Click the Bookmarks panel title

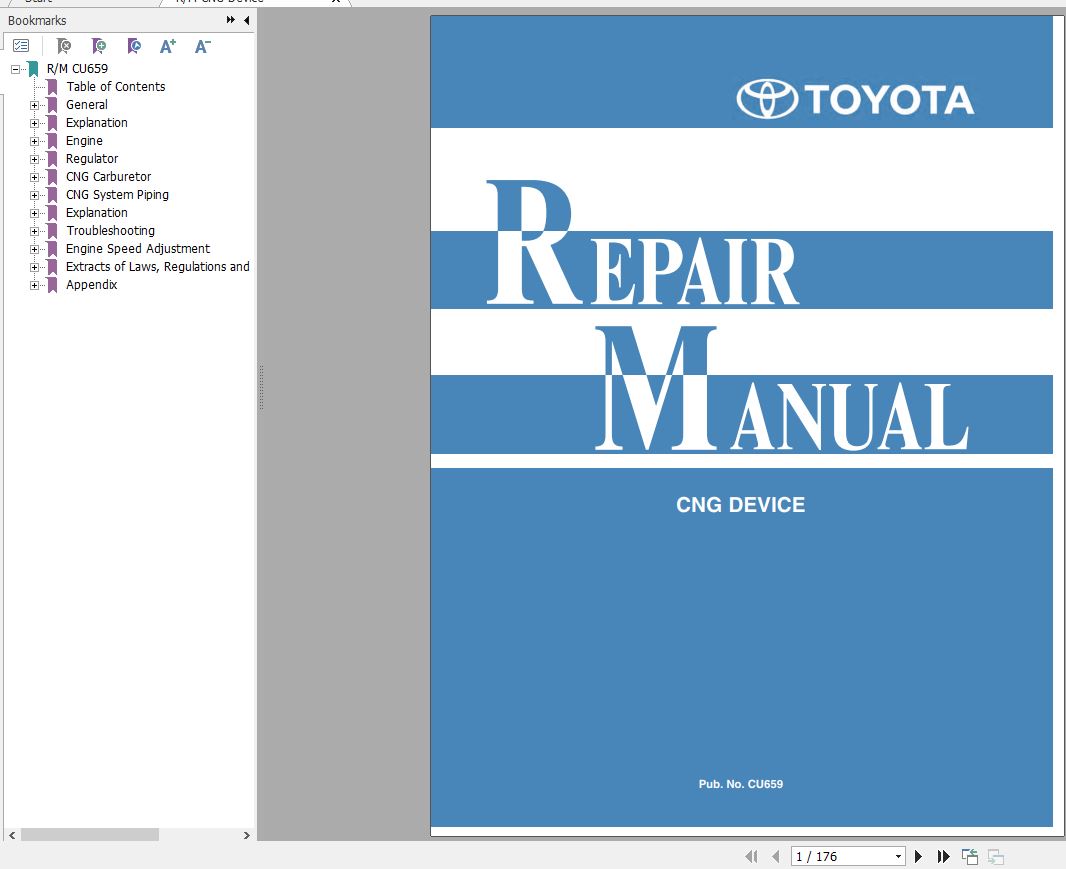[x=37, y=20]
